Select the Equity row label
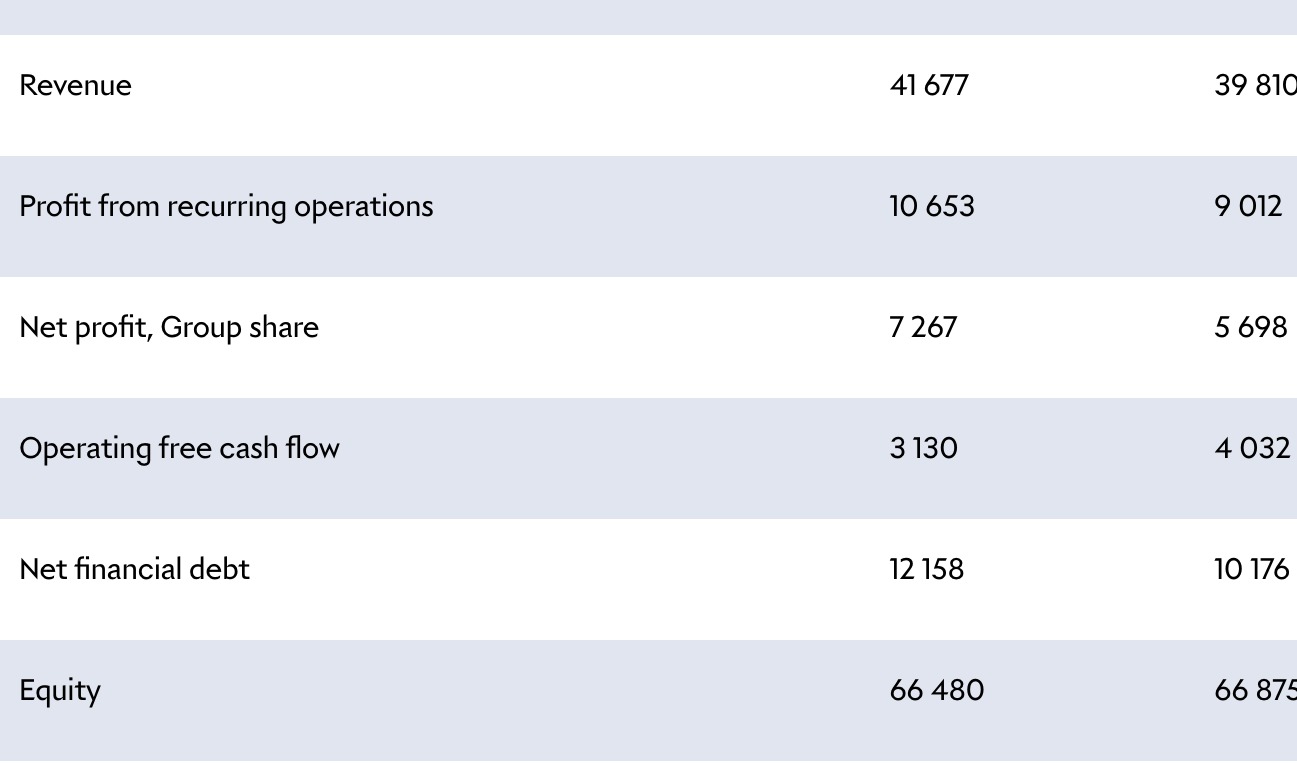1297x763 pixels. [x=60, y=692]
